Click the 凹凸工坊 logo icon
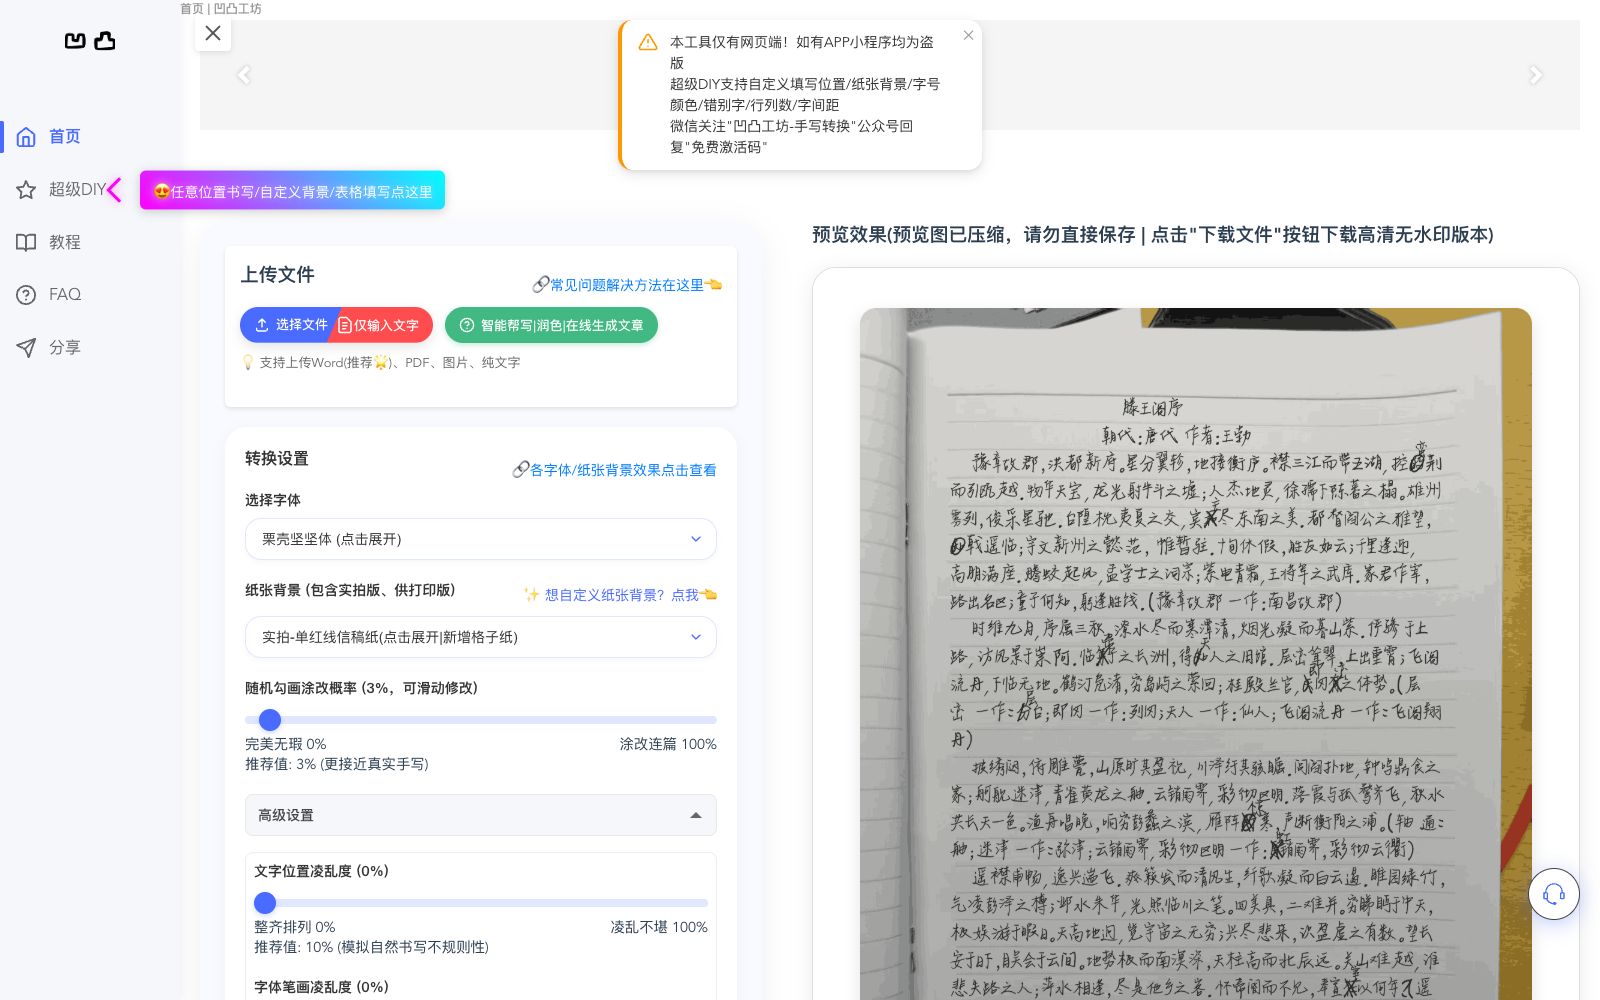This screenshot has height=1000, width=1600. [x=90, y=41]
